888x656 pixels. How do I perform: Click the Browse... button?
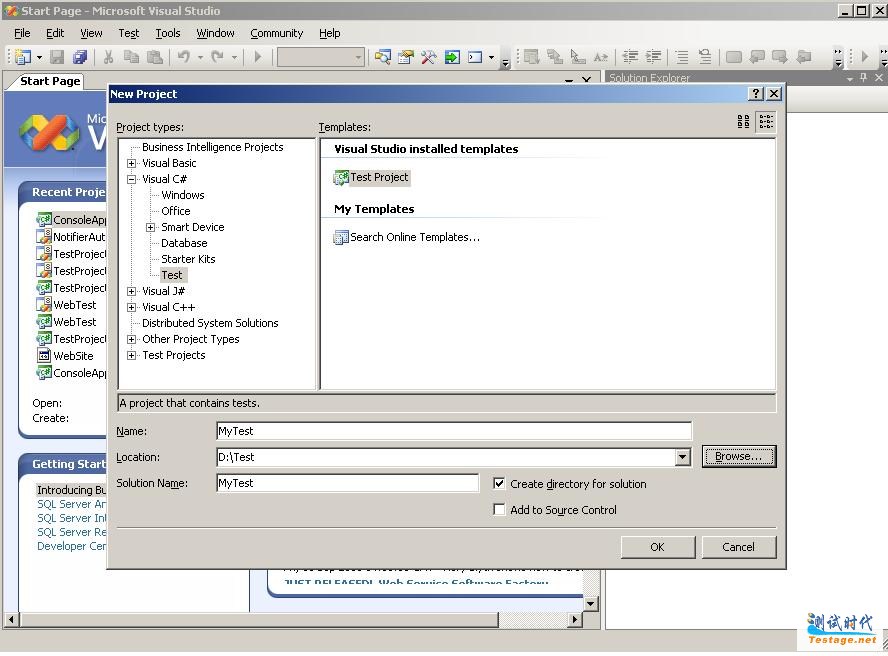tap(738, 457)
